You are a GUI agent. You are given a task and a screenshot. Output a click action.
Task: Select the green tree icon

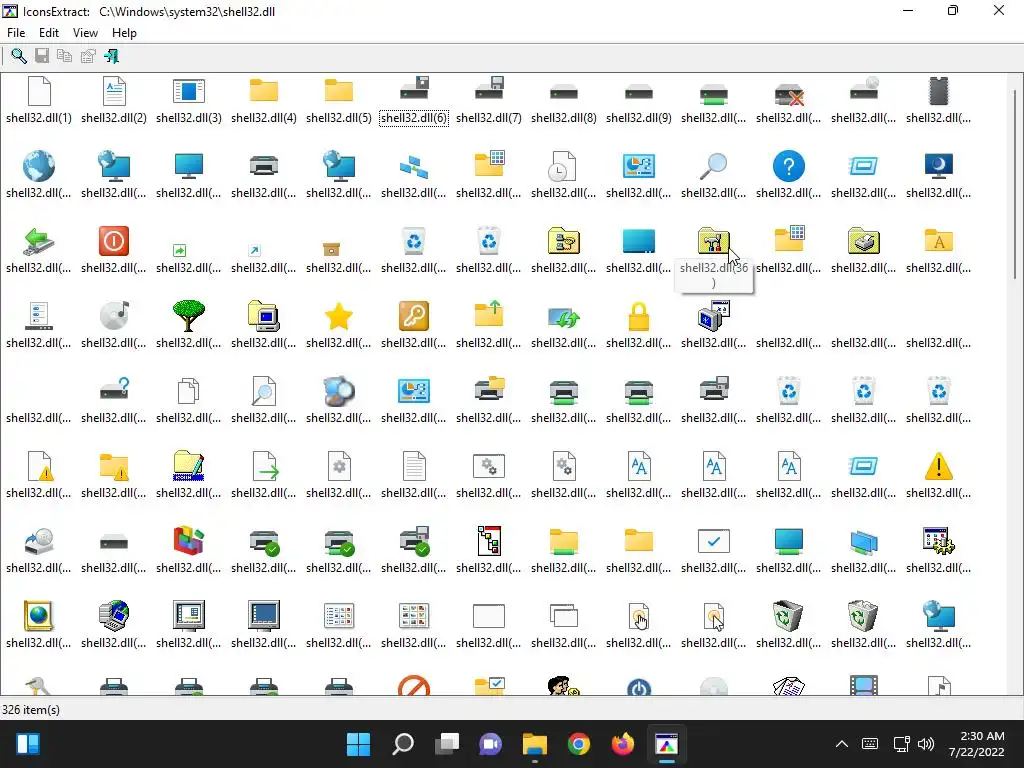click(189, 316)
